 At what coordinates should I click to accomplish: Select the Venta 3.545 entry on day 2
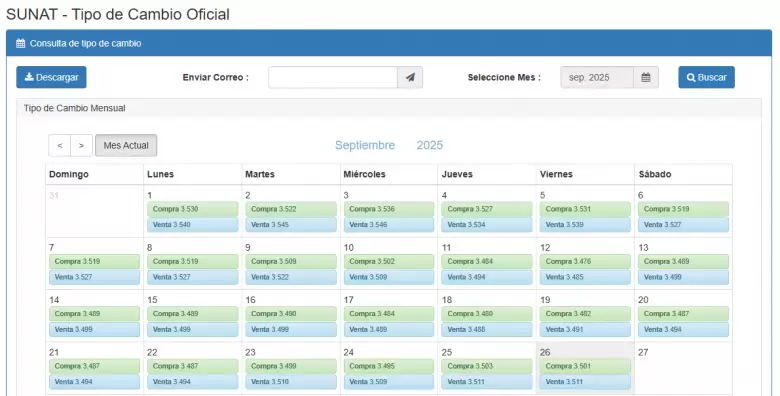click(291, 225)
